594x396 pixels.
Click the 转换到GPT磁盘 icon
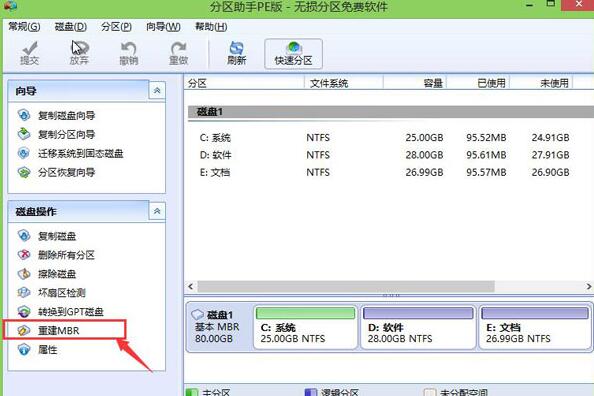pyautogui.click(x=24, y=311)
